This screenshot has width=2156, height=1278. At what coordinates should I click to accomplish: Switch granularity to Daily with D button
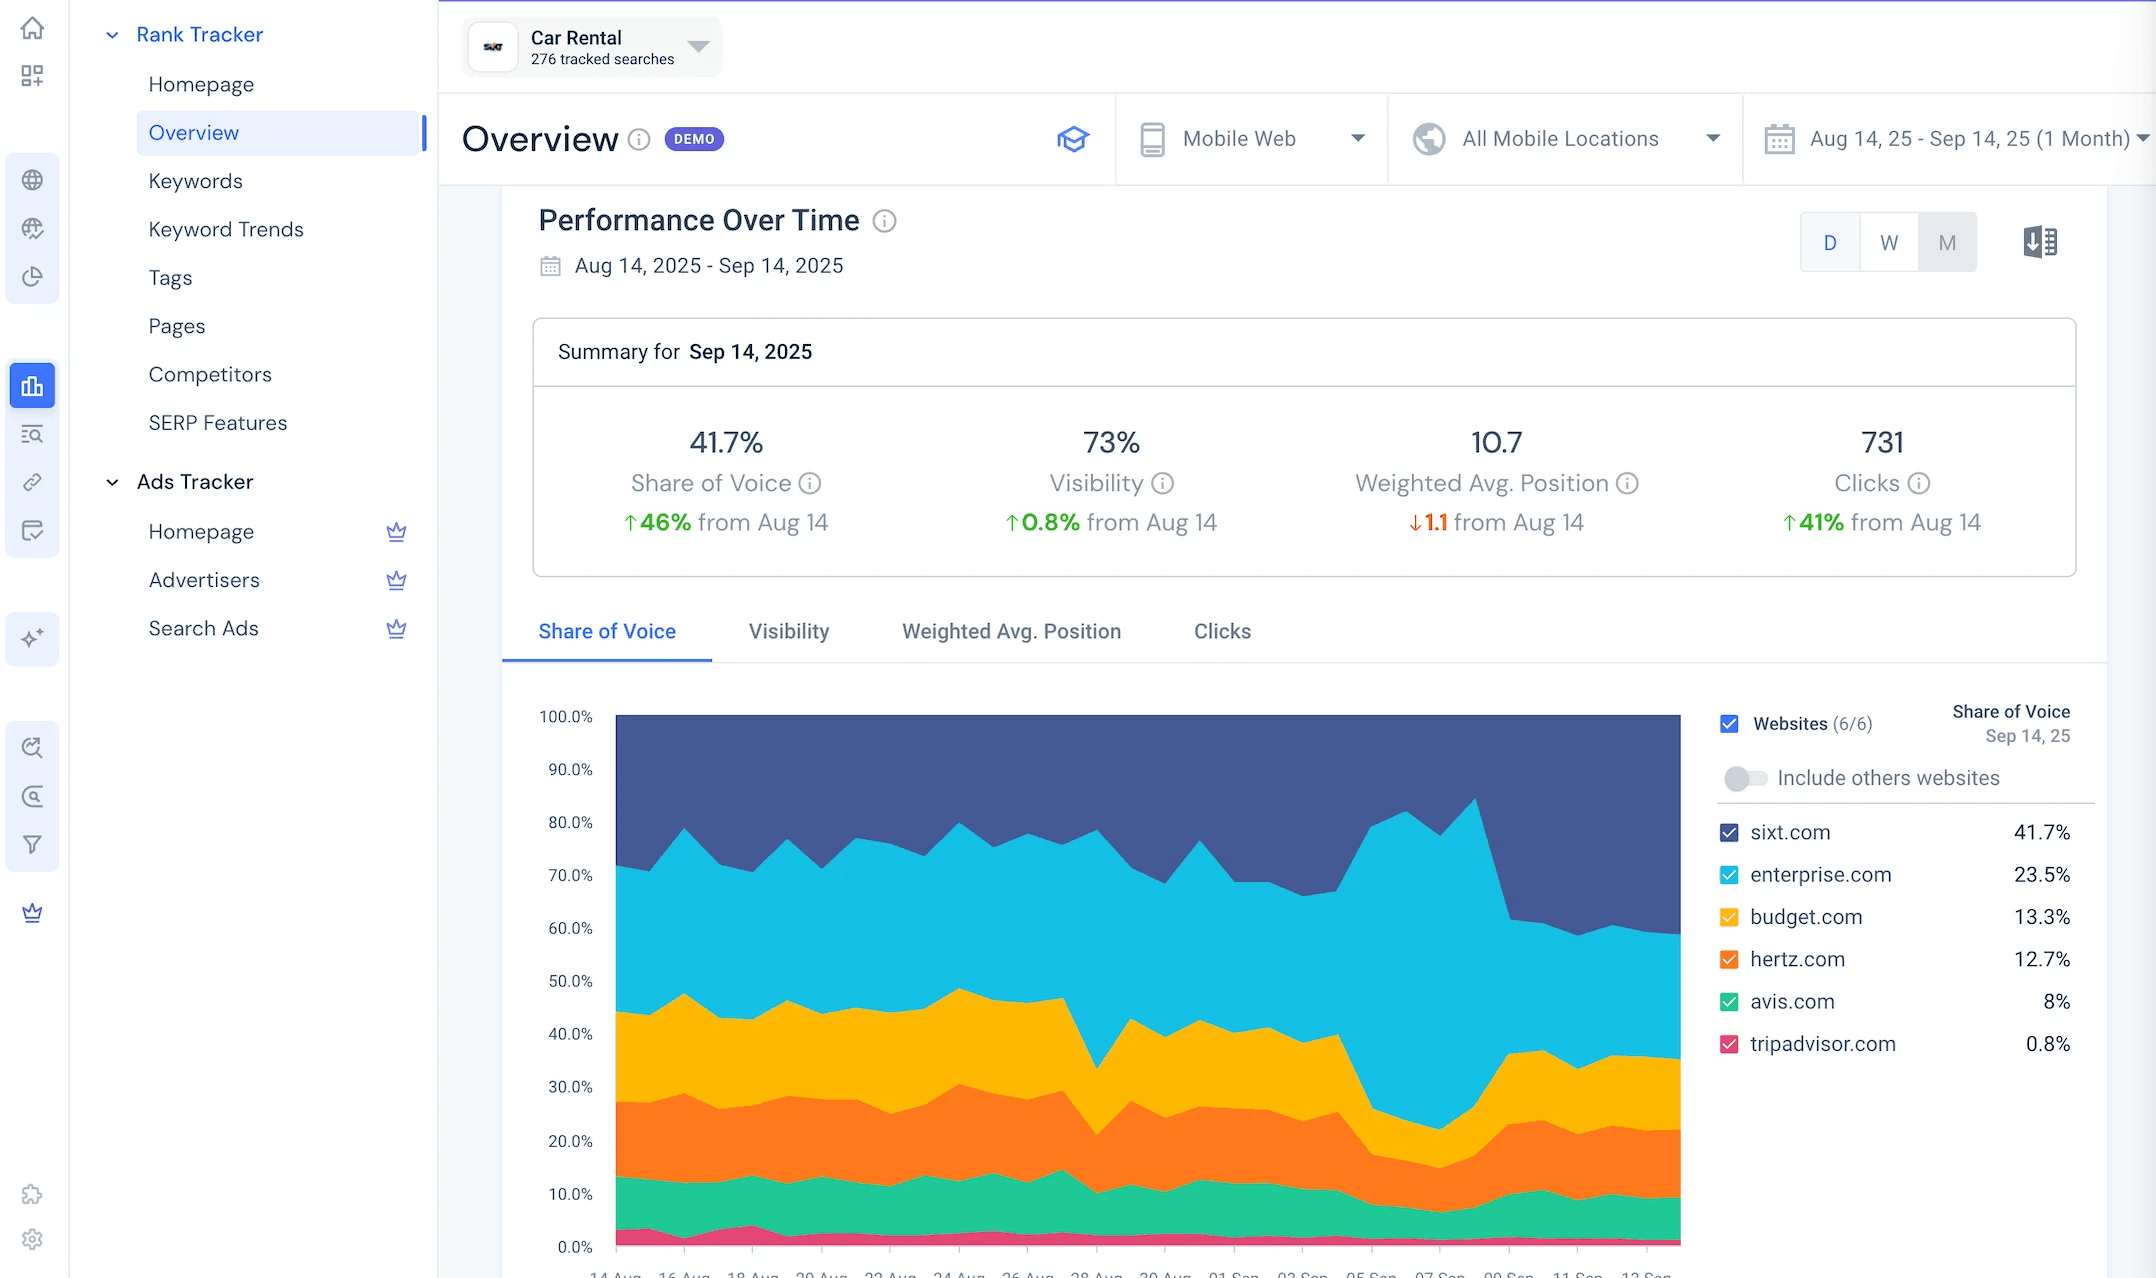[x=1829, y=241]
